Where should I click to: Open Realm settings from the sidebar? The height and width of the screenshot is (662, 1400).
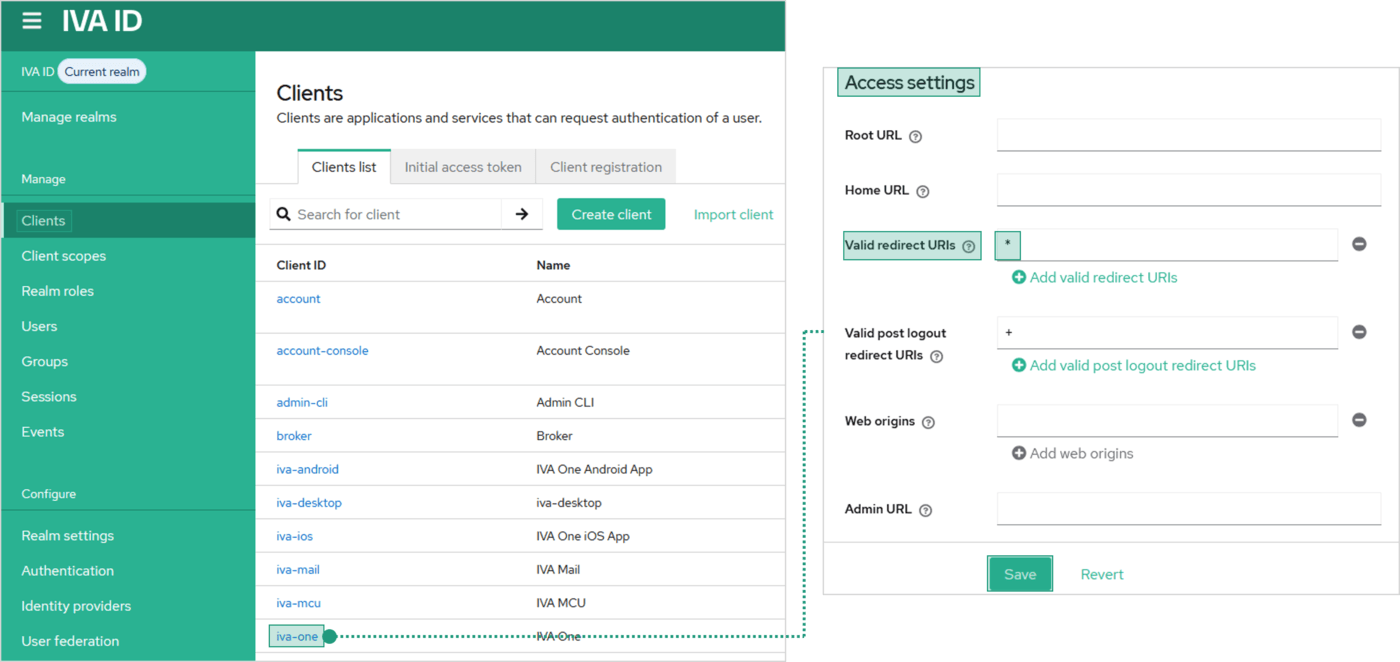coord(68,535)
